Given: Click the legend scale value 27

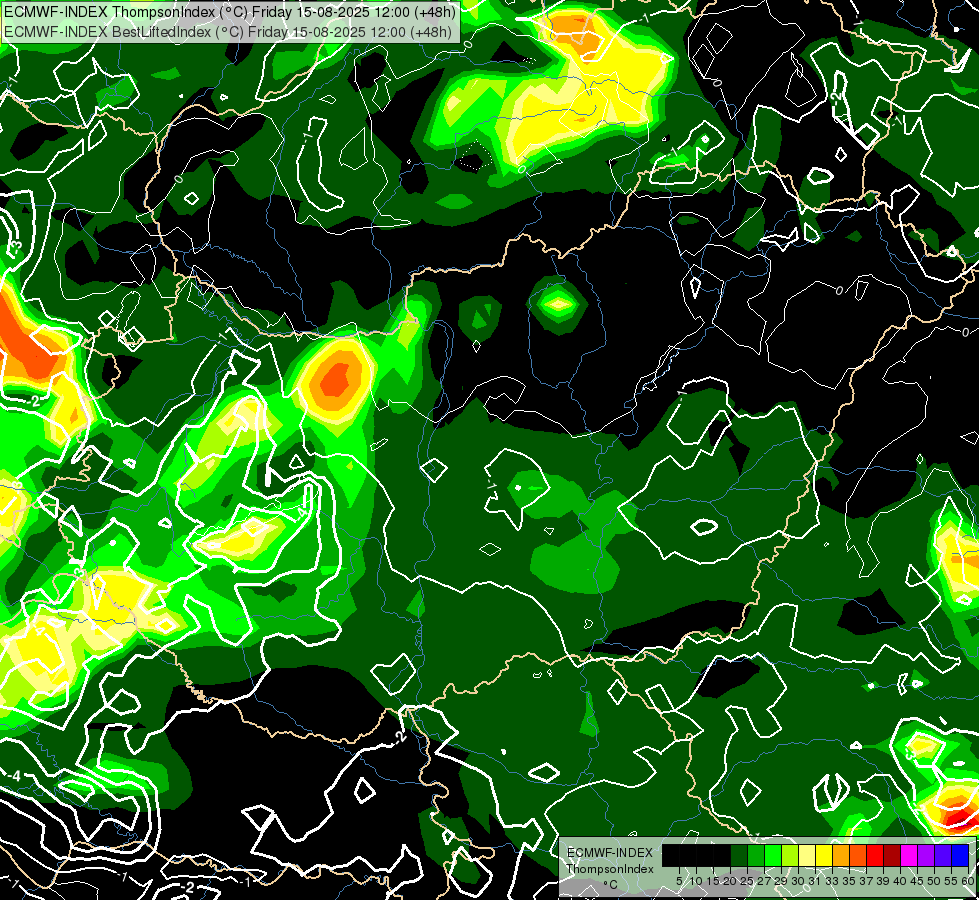Looking at the screenshot, I should click(764, 881).
